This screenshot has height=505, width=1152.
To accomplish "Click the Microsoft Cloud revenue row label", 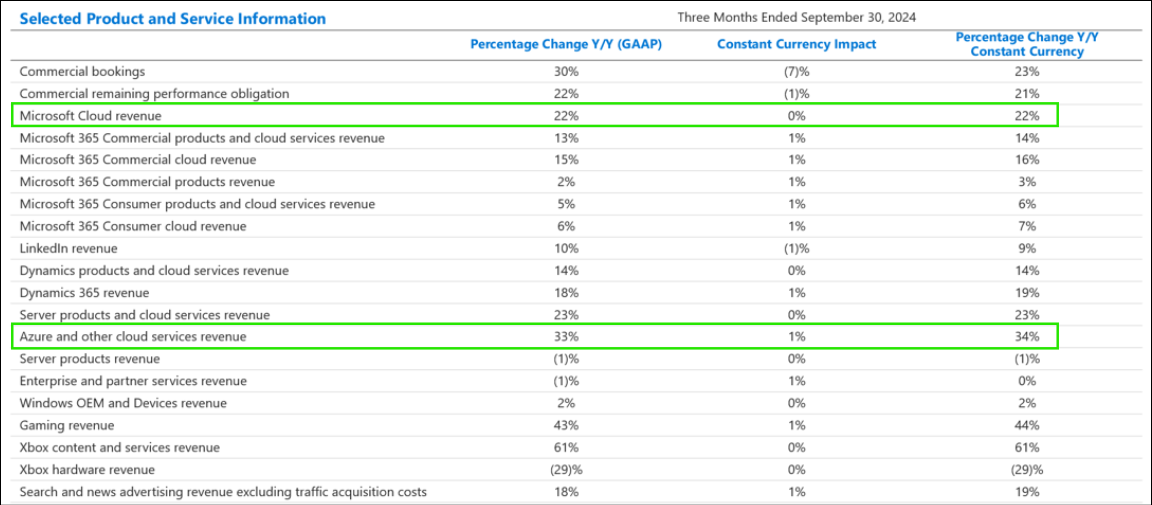I will point(90,116).
